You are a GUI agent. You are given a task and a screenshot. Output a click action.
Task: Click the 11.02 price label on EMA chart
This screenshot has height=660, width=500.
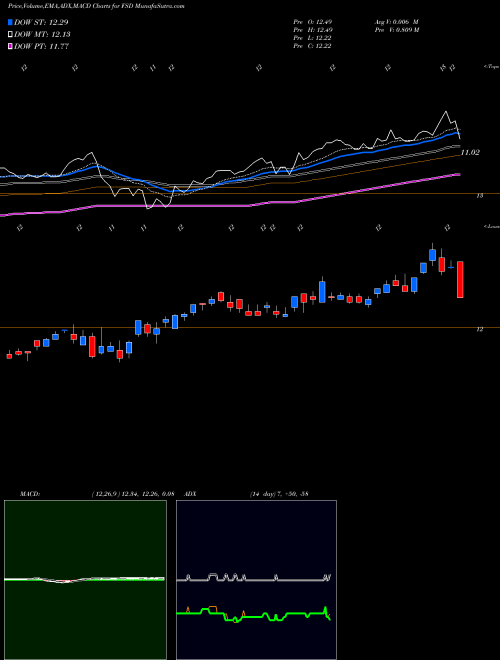coord(470,152)
